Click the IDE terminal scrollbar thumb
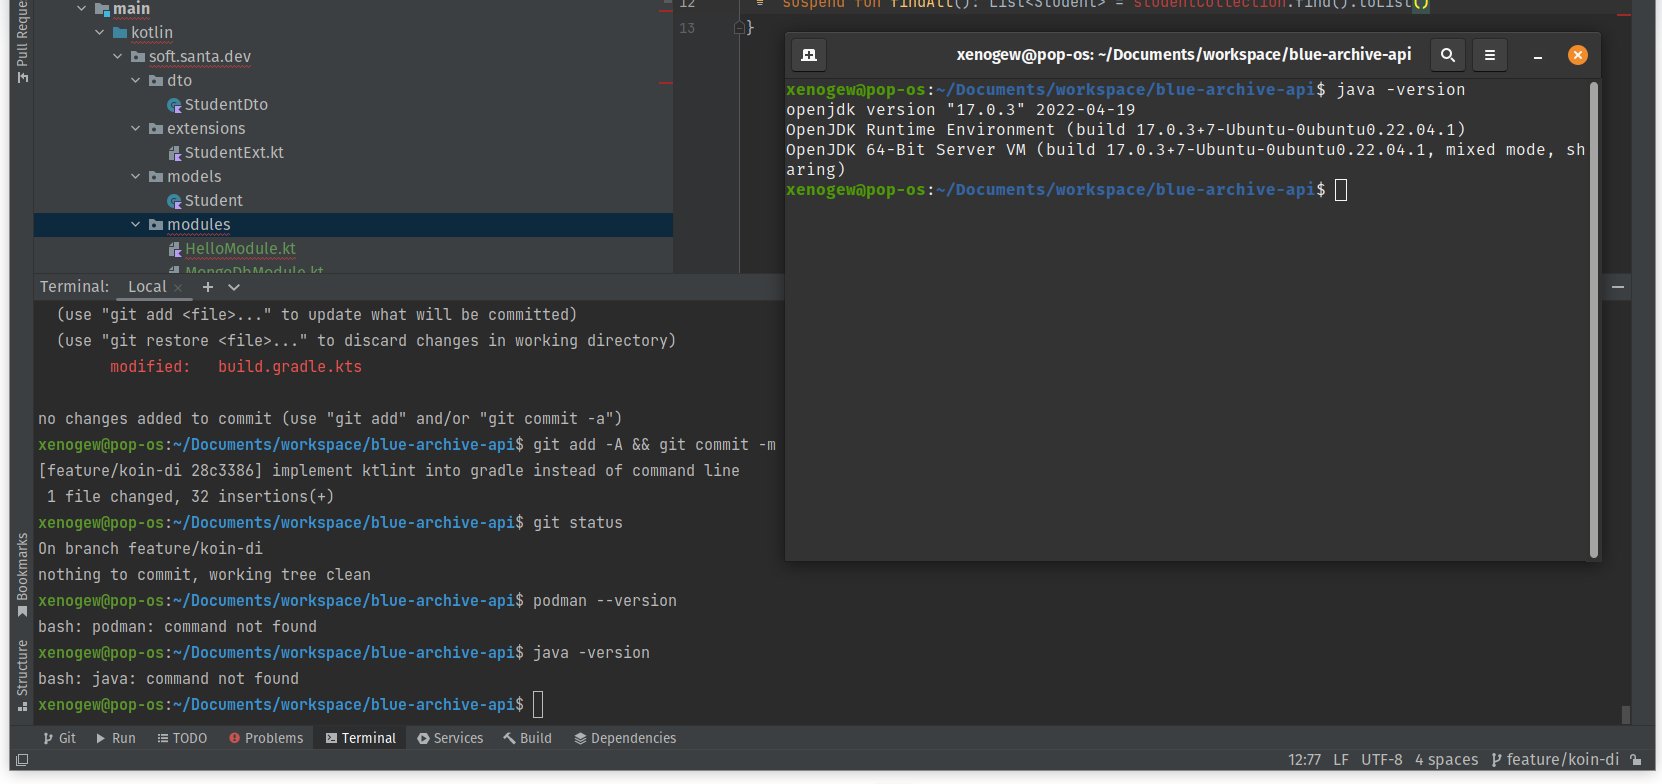1662x784 pixels. click(x=1626, y=714)
